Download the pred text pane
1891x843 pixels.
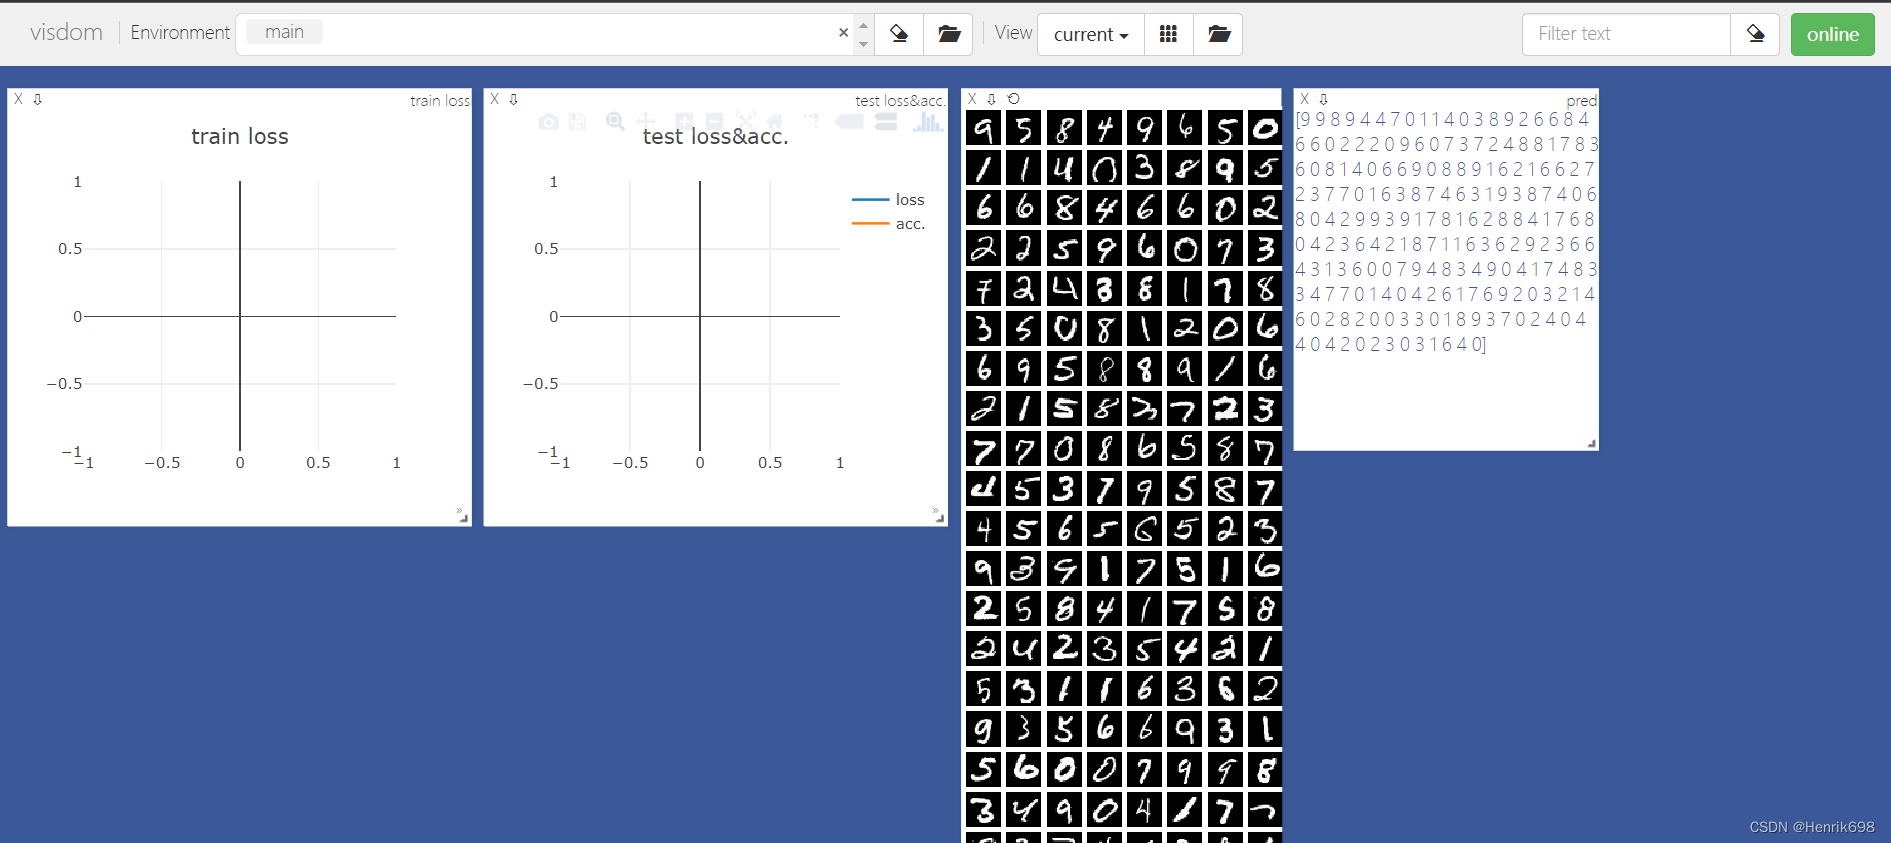point(1323,99)
